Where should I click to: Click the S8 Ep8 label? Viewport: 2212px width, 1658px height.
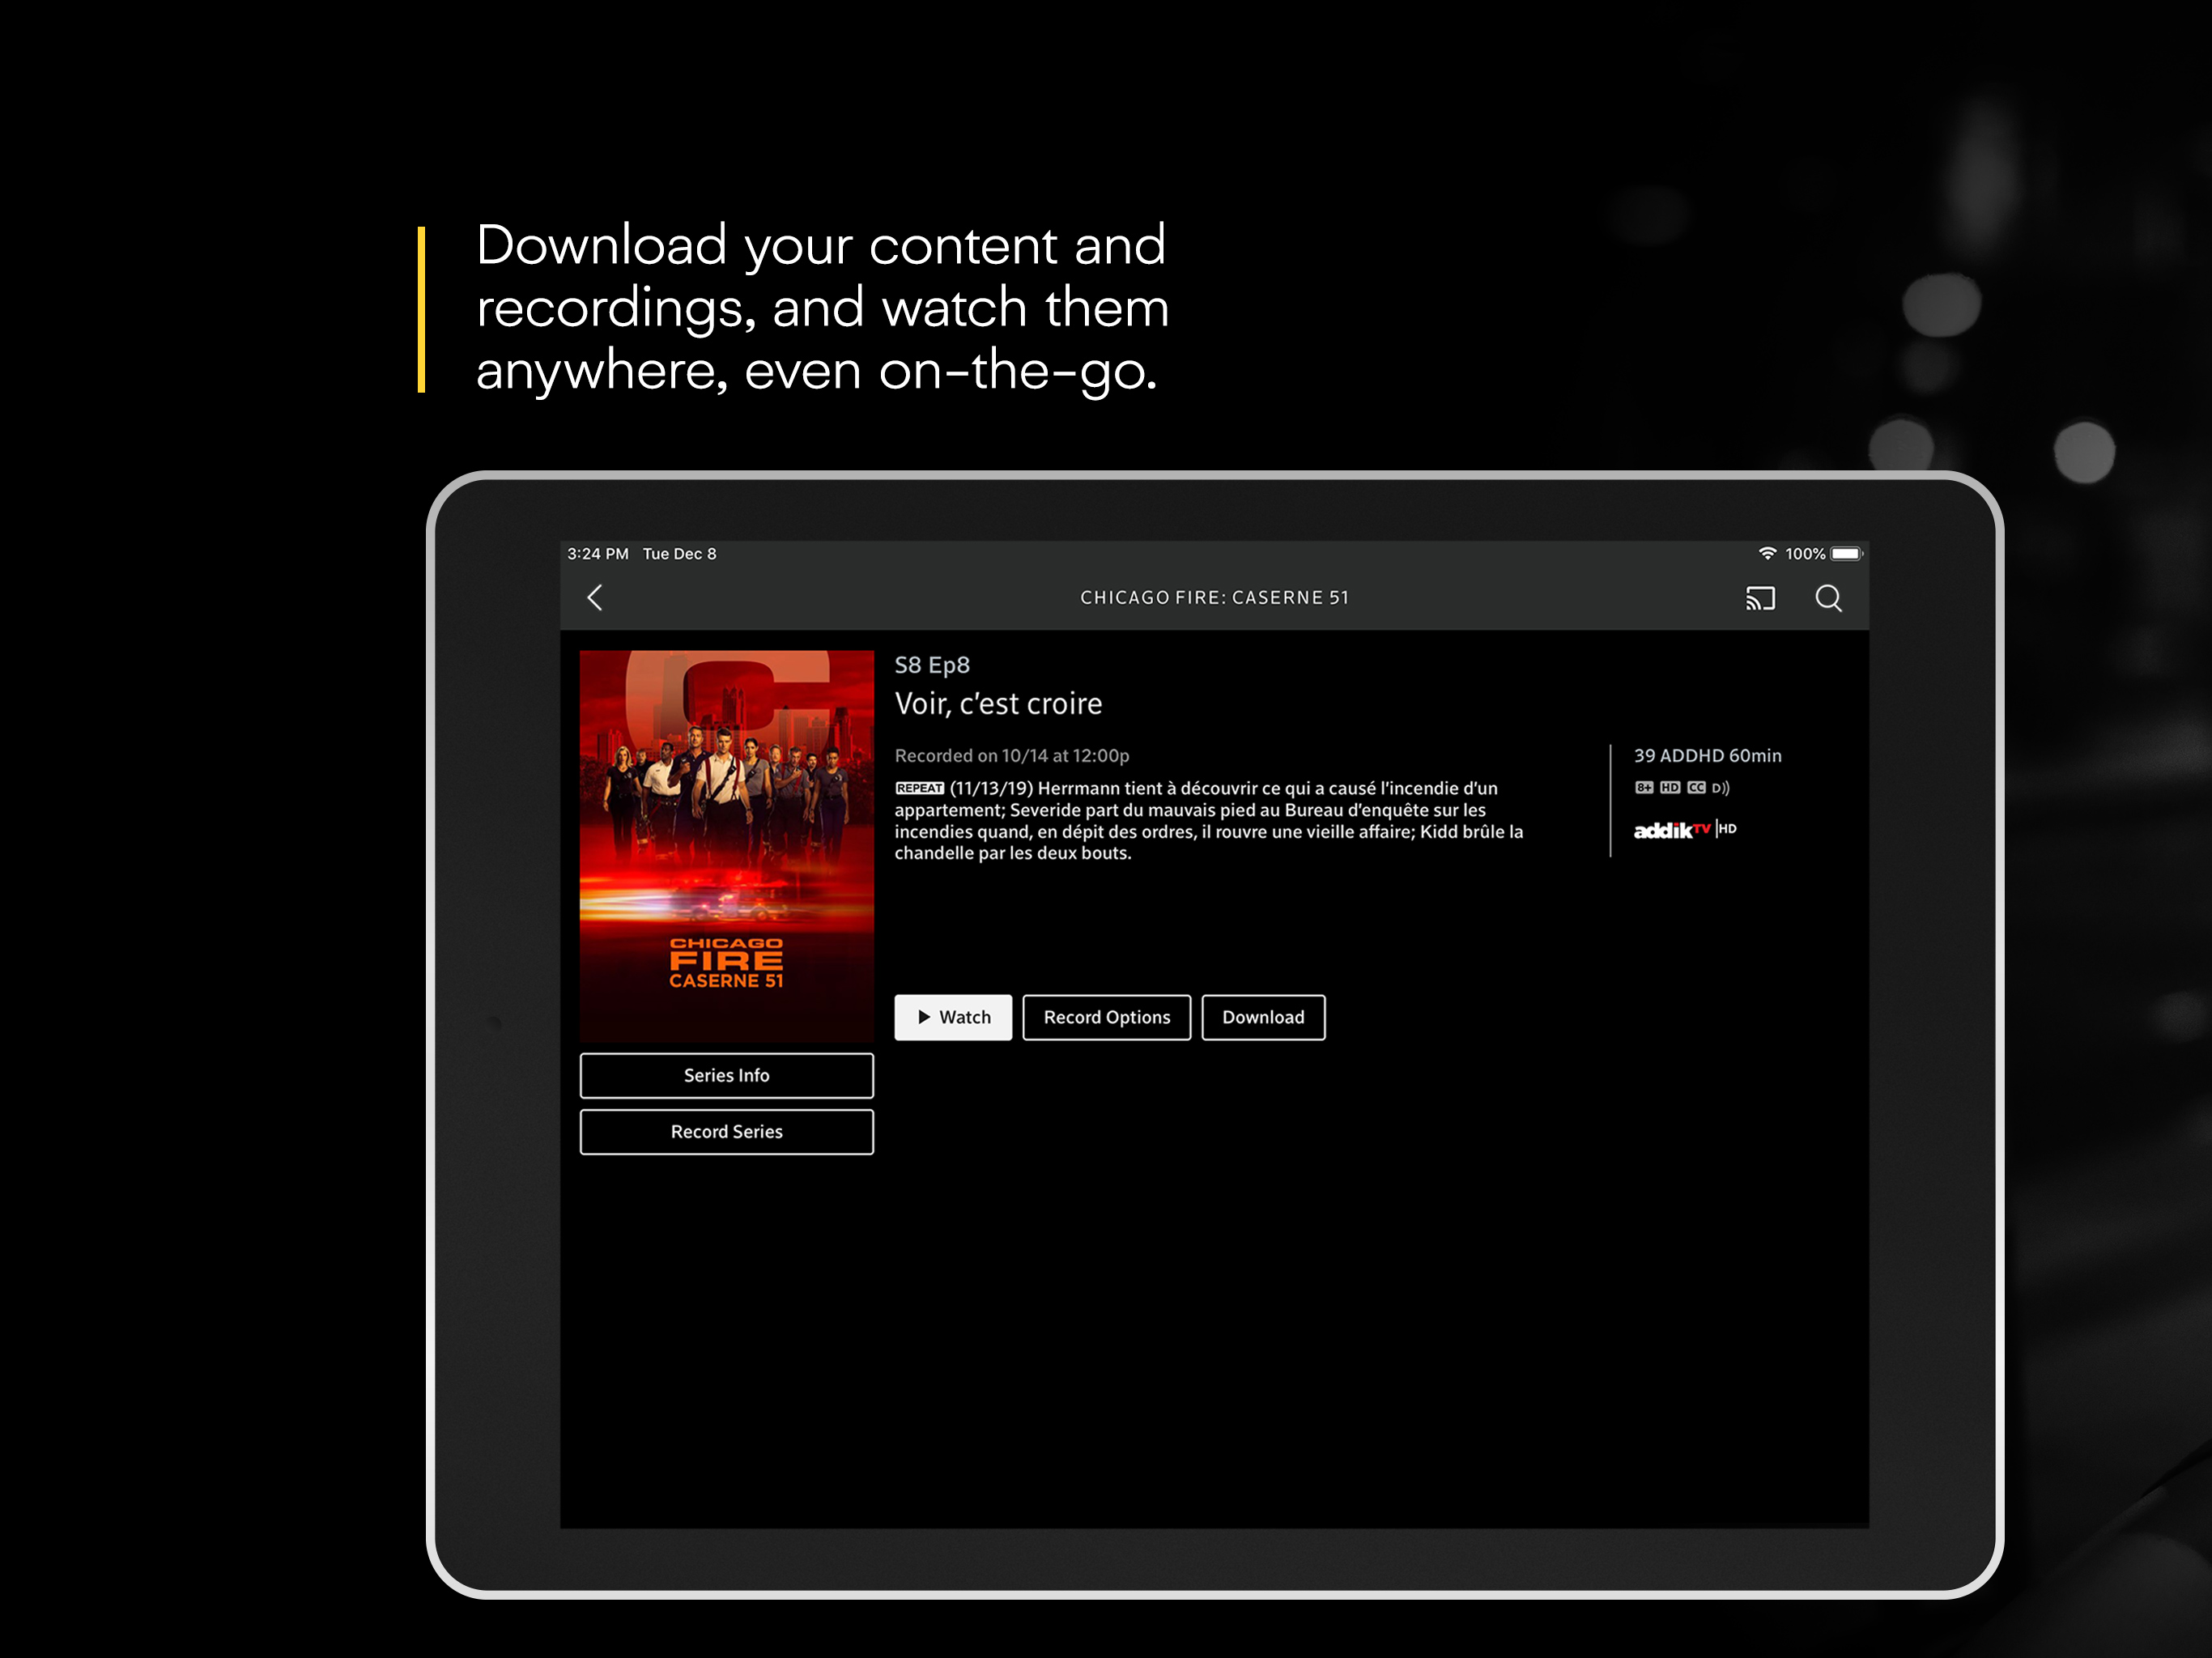pyautogui.click(x=932, y=665)
